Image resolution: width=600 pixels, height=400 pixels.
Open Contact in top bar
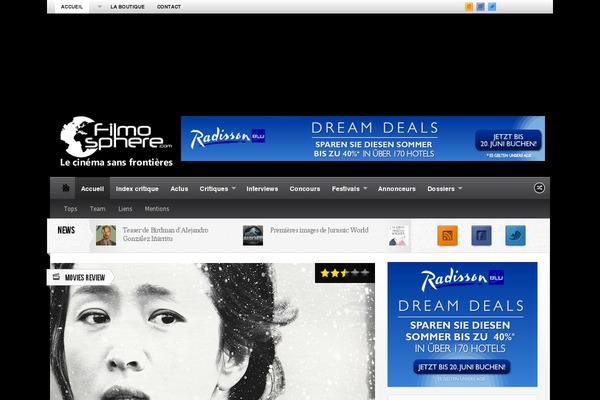169,7
